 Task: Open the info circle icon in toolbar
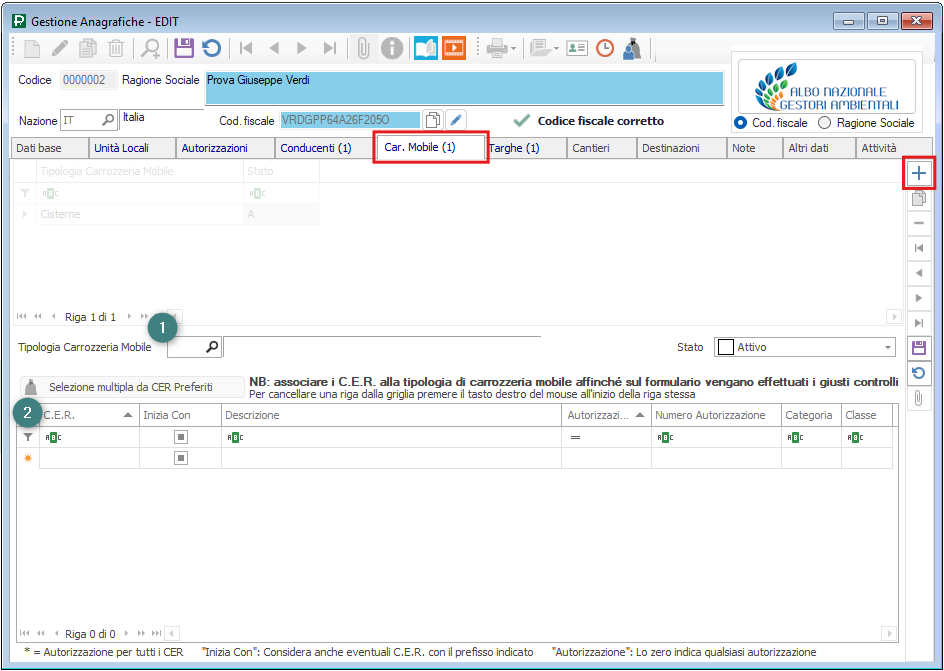tap(392, 47)
